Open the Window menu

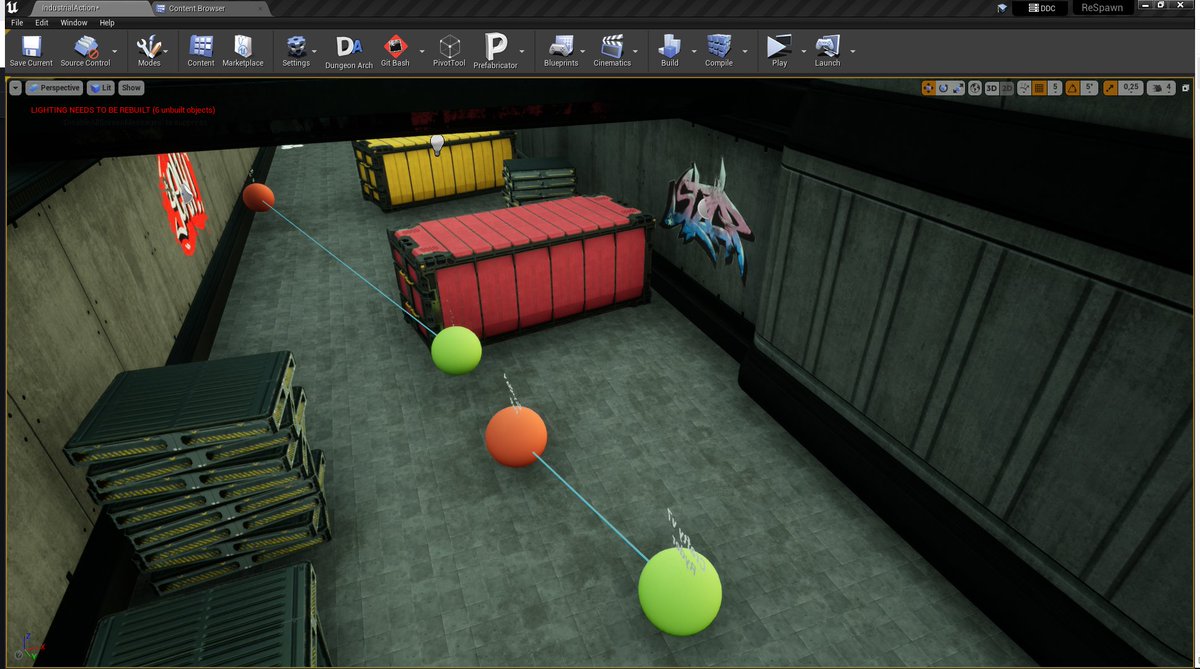73,22
